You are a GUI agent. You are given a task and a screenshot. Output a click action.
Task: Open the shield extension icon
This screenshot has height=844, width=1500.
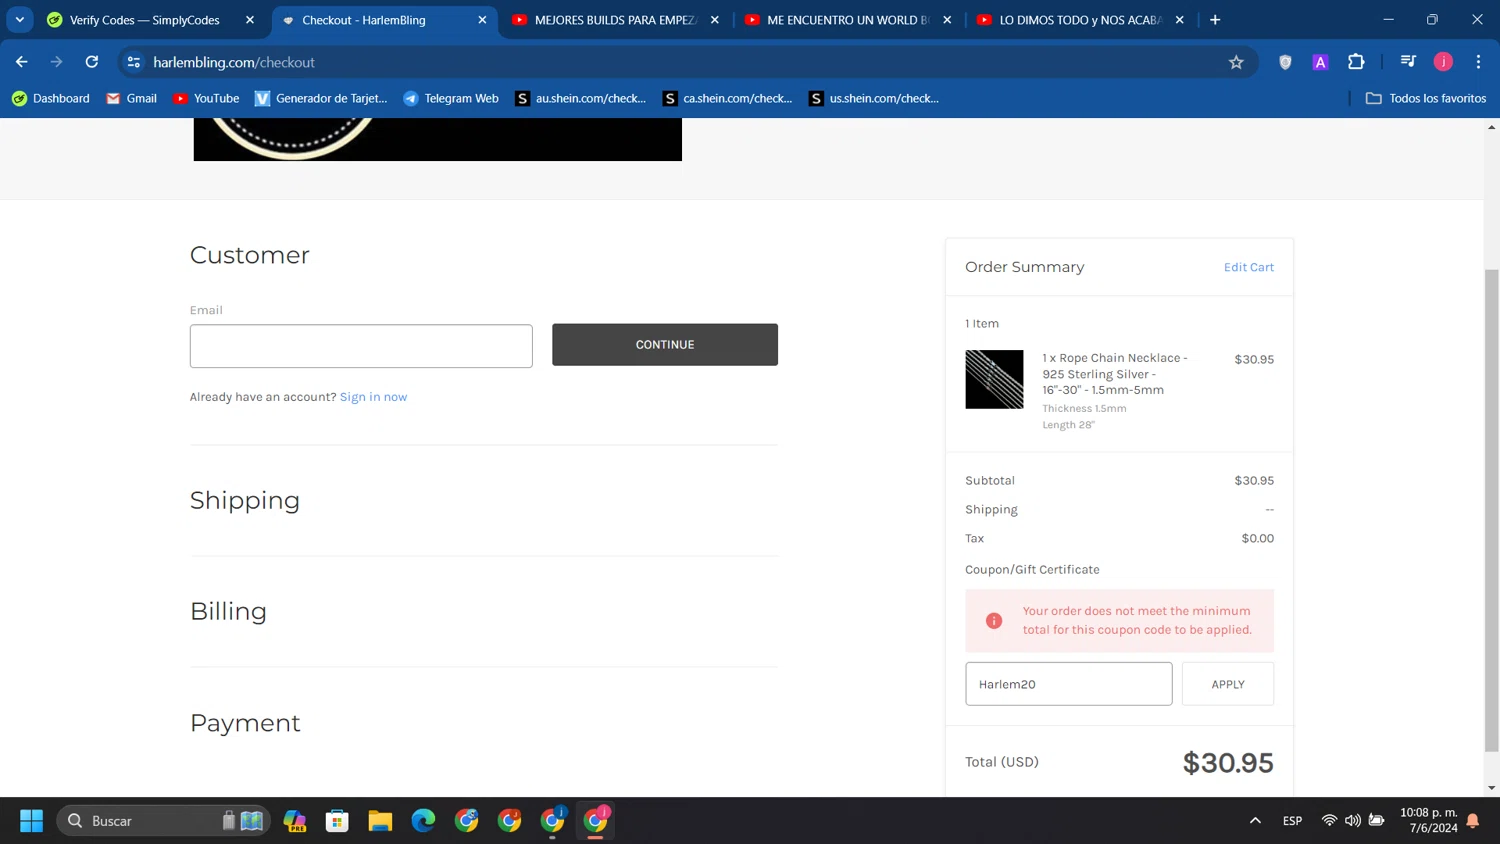coord(1285,62)
